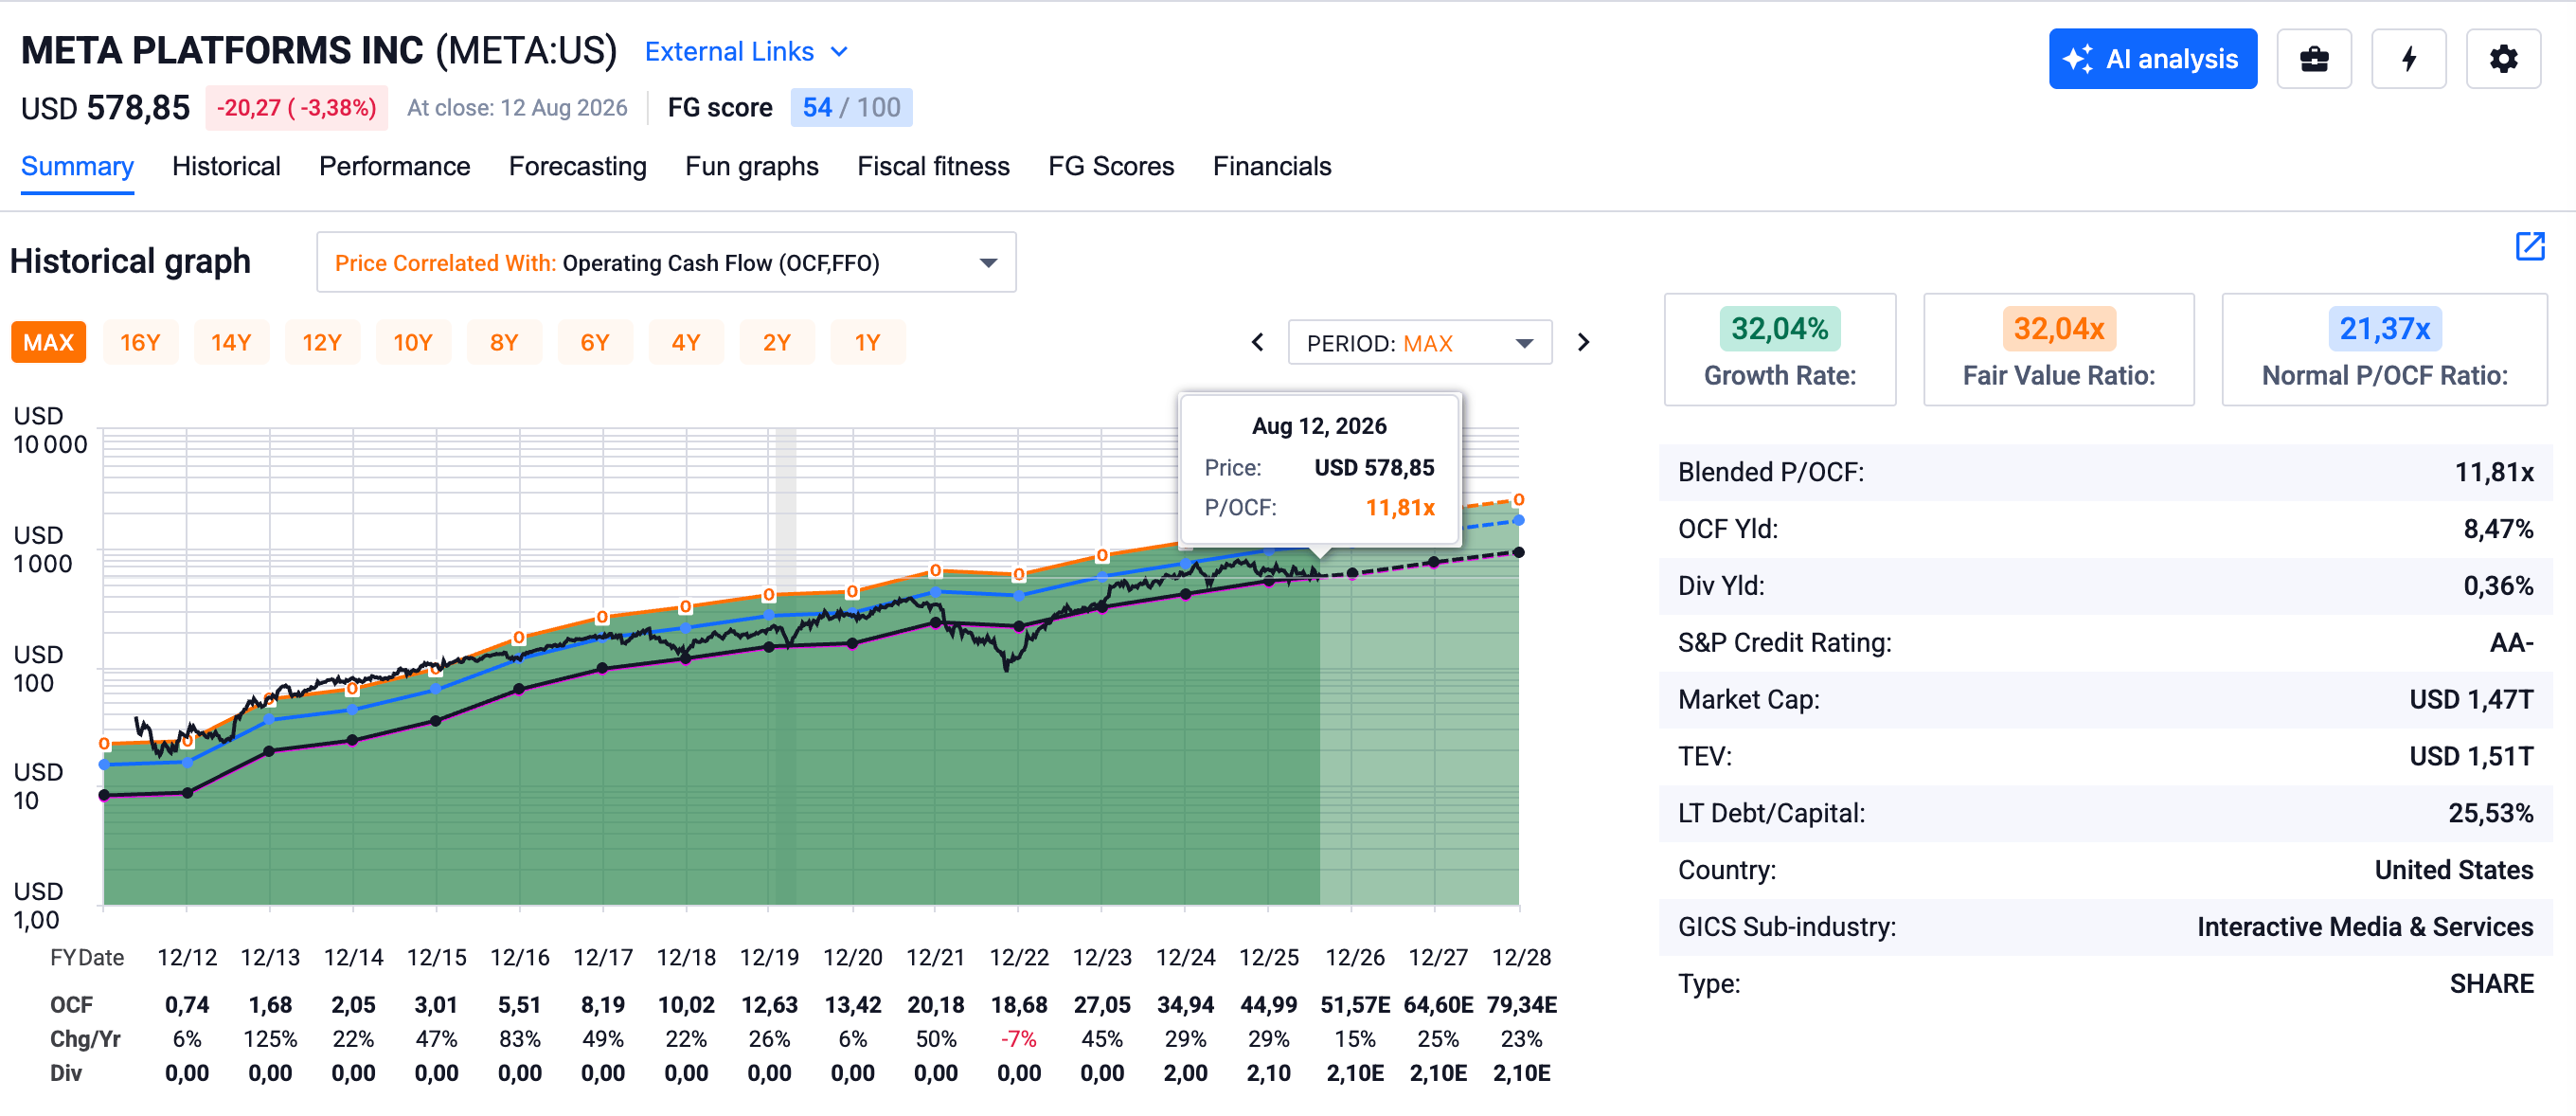Click the 12/28 forecast point on chart
The image size is (2576, 1116).
1518,552
